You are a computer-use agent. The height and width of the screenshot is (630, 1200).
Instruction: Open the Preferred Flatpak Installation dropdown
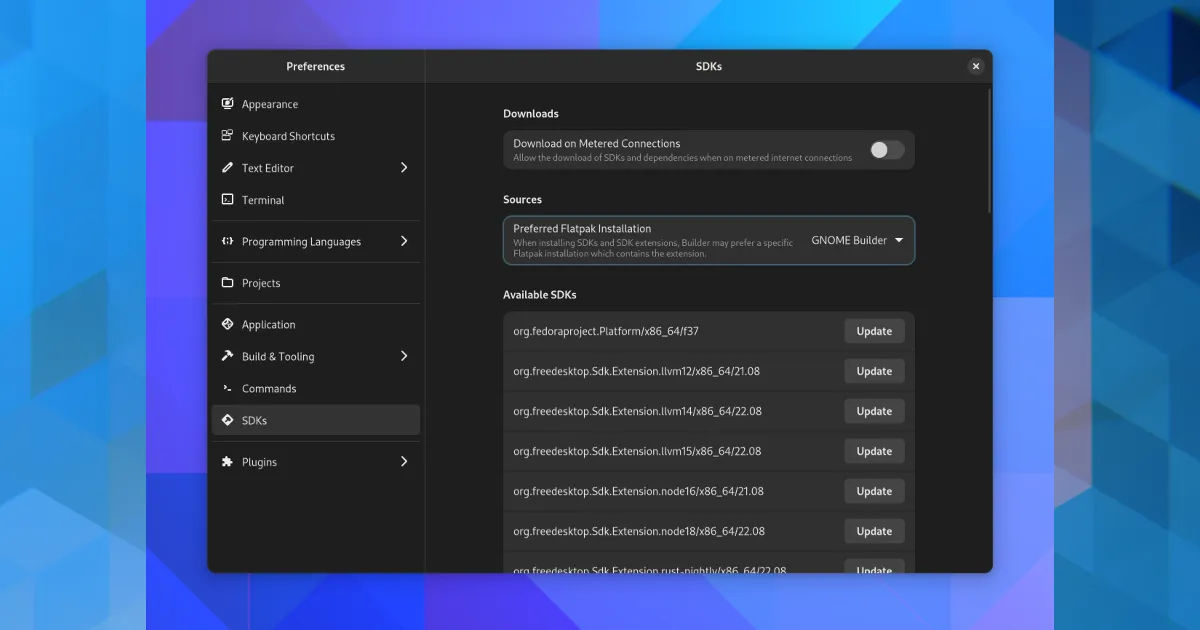click(x=857, y=241)
